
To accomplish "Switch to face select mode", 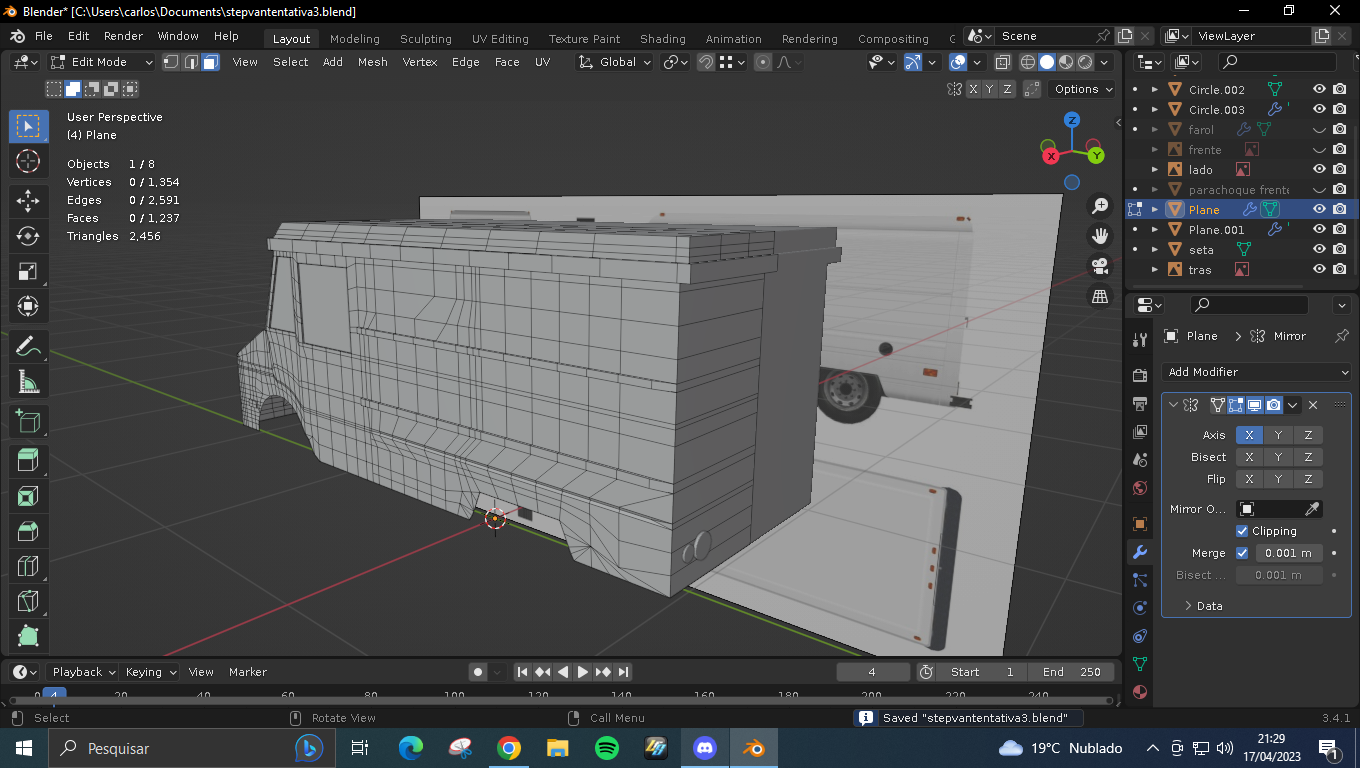I will coord(210,62).
